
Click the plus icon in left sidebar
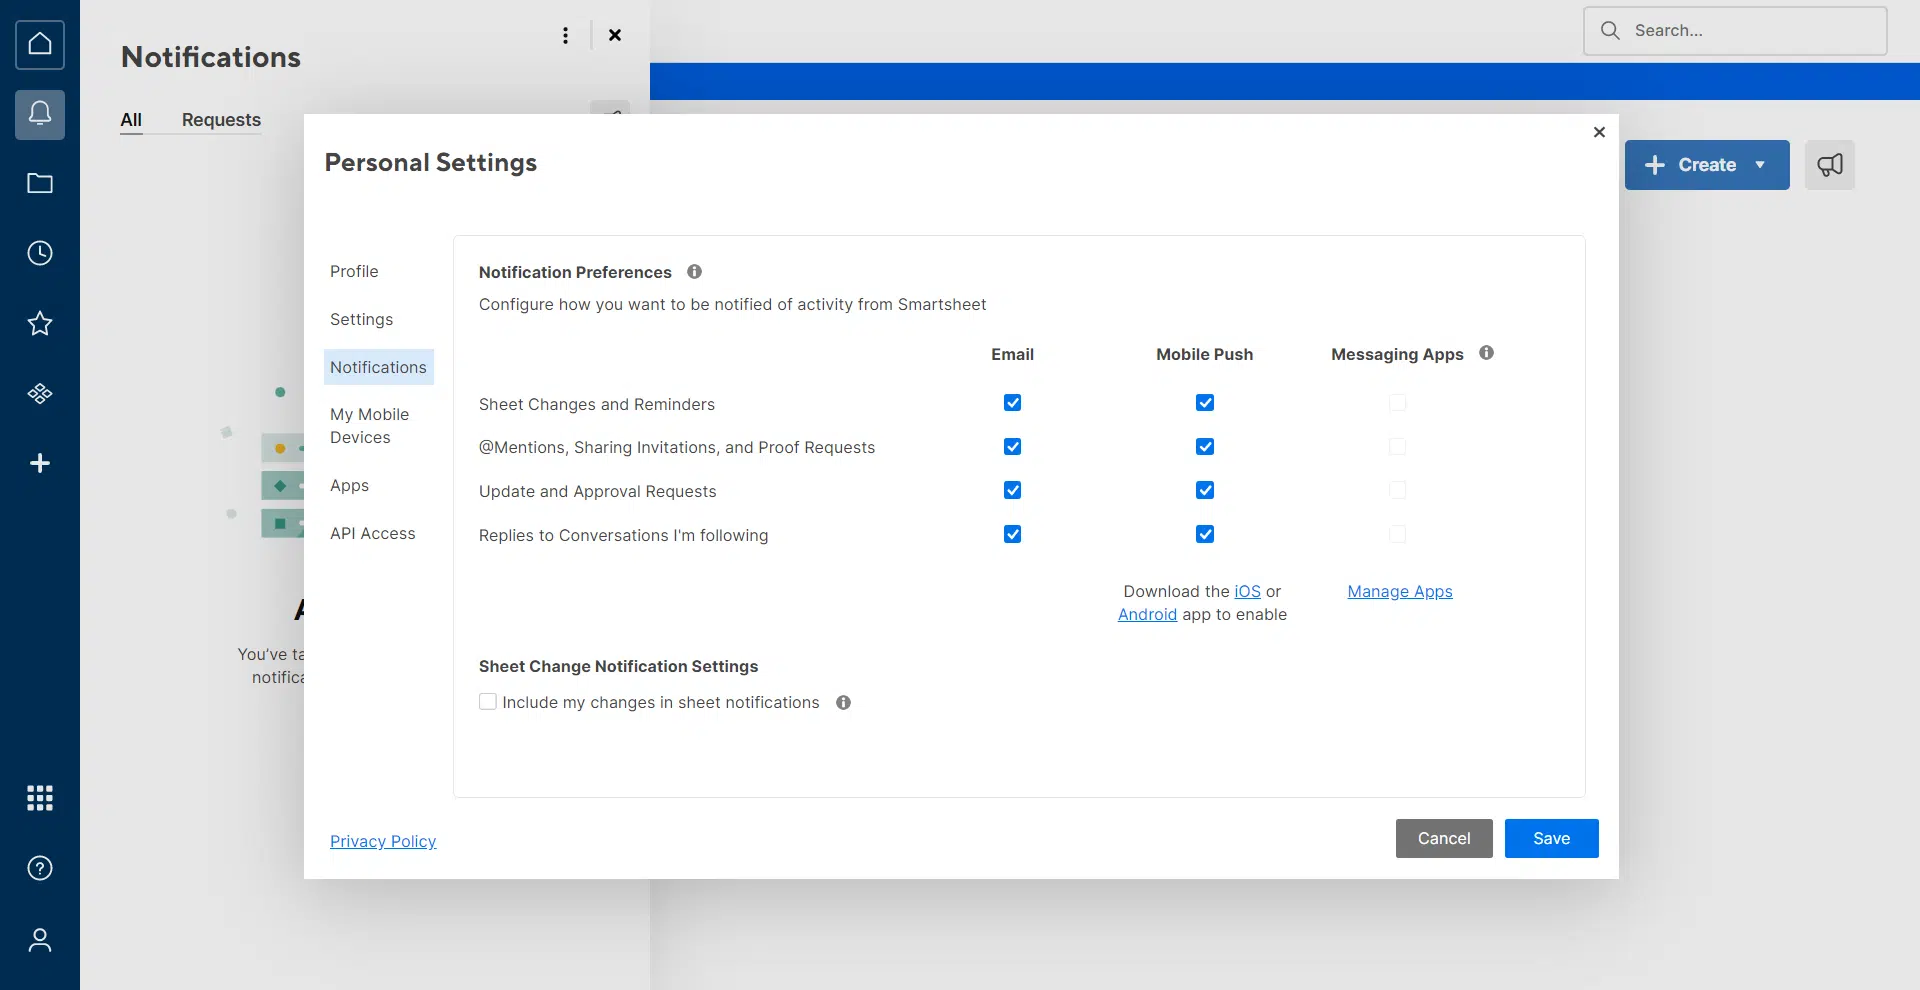point(40,463)
